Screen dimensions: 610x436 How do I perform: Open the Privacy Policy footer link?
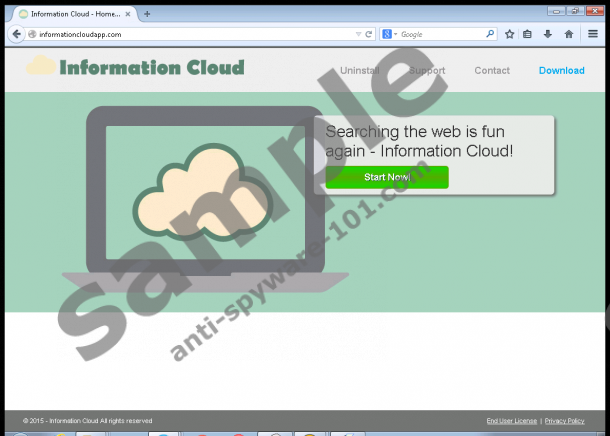tap(564, 421)
